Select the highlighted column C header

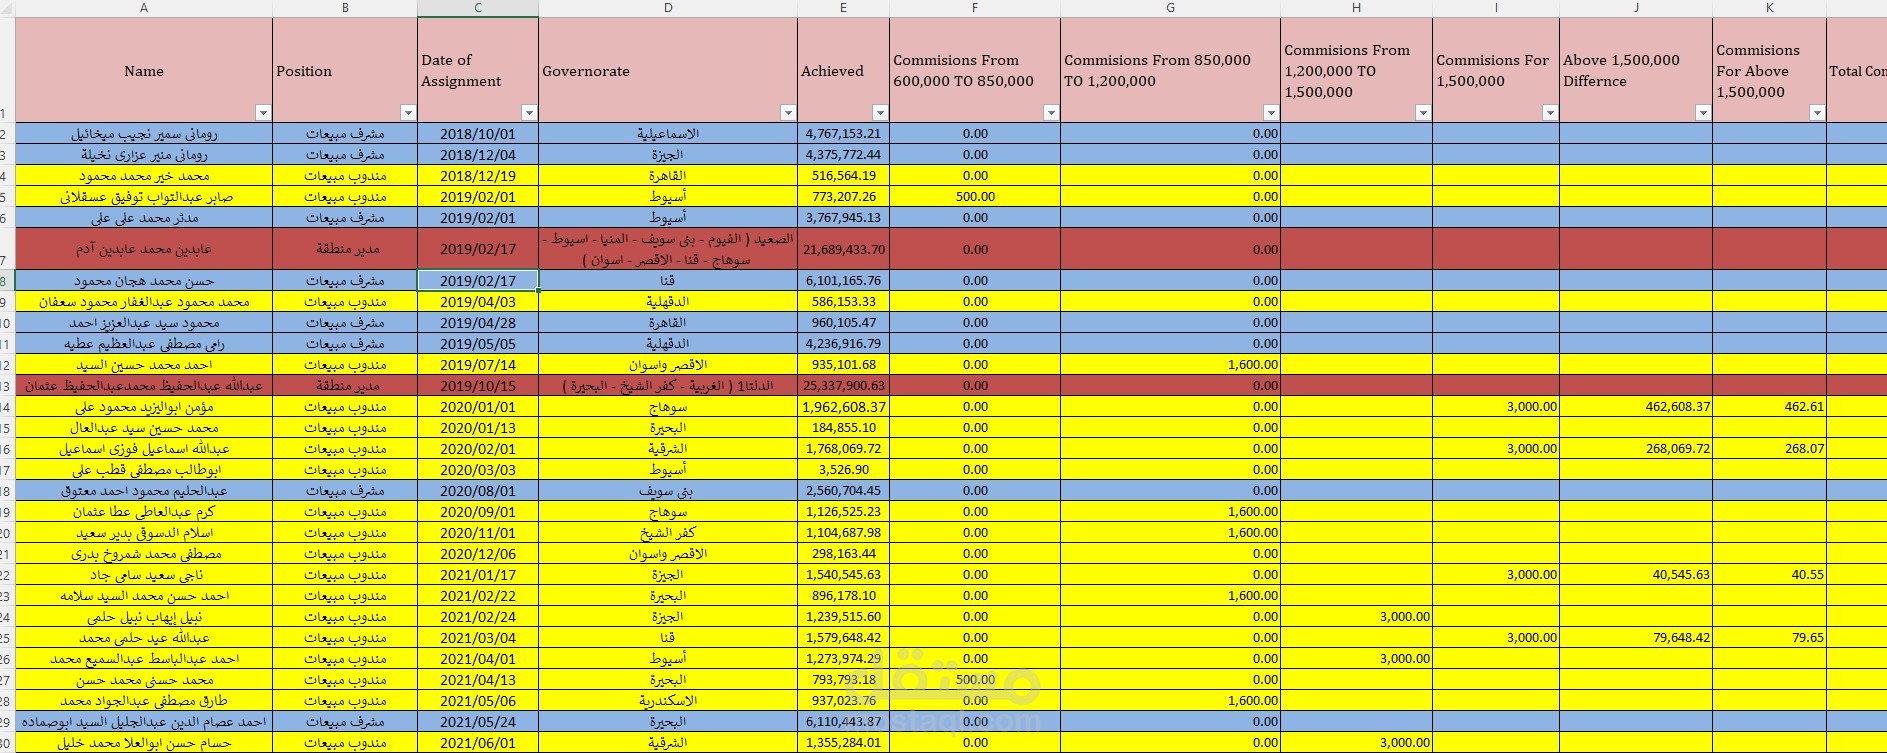point(478,8)
